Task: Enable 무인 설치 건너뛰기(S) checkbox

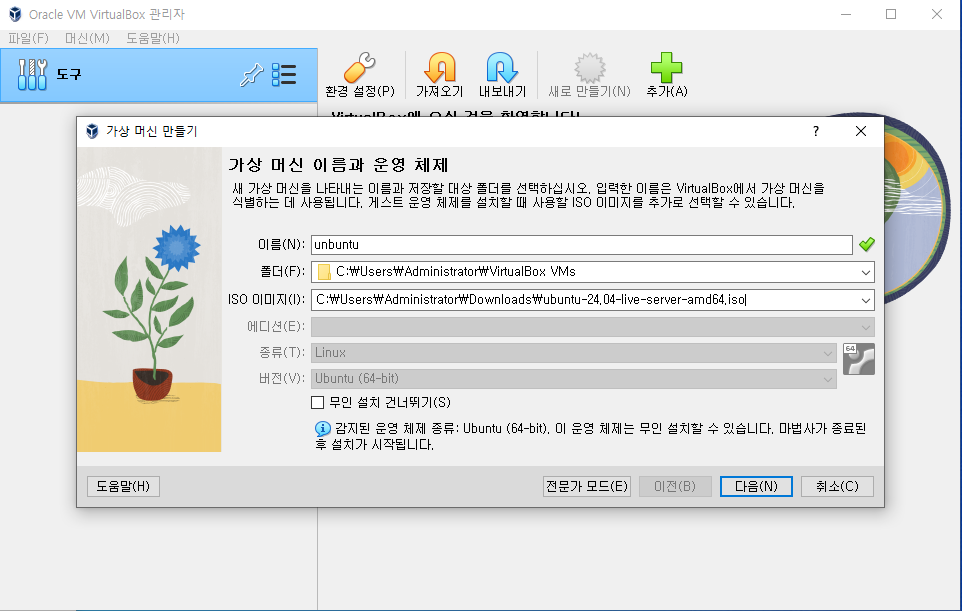Action: 317,402
